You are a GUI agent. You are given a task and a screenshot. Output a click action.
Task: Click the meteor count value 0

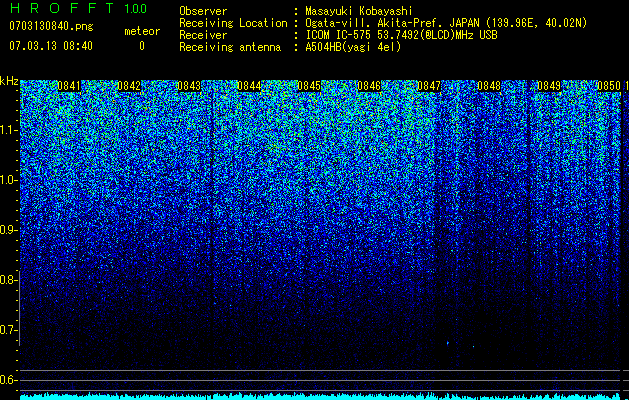click(142, 46)
